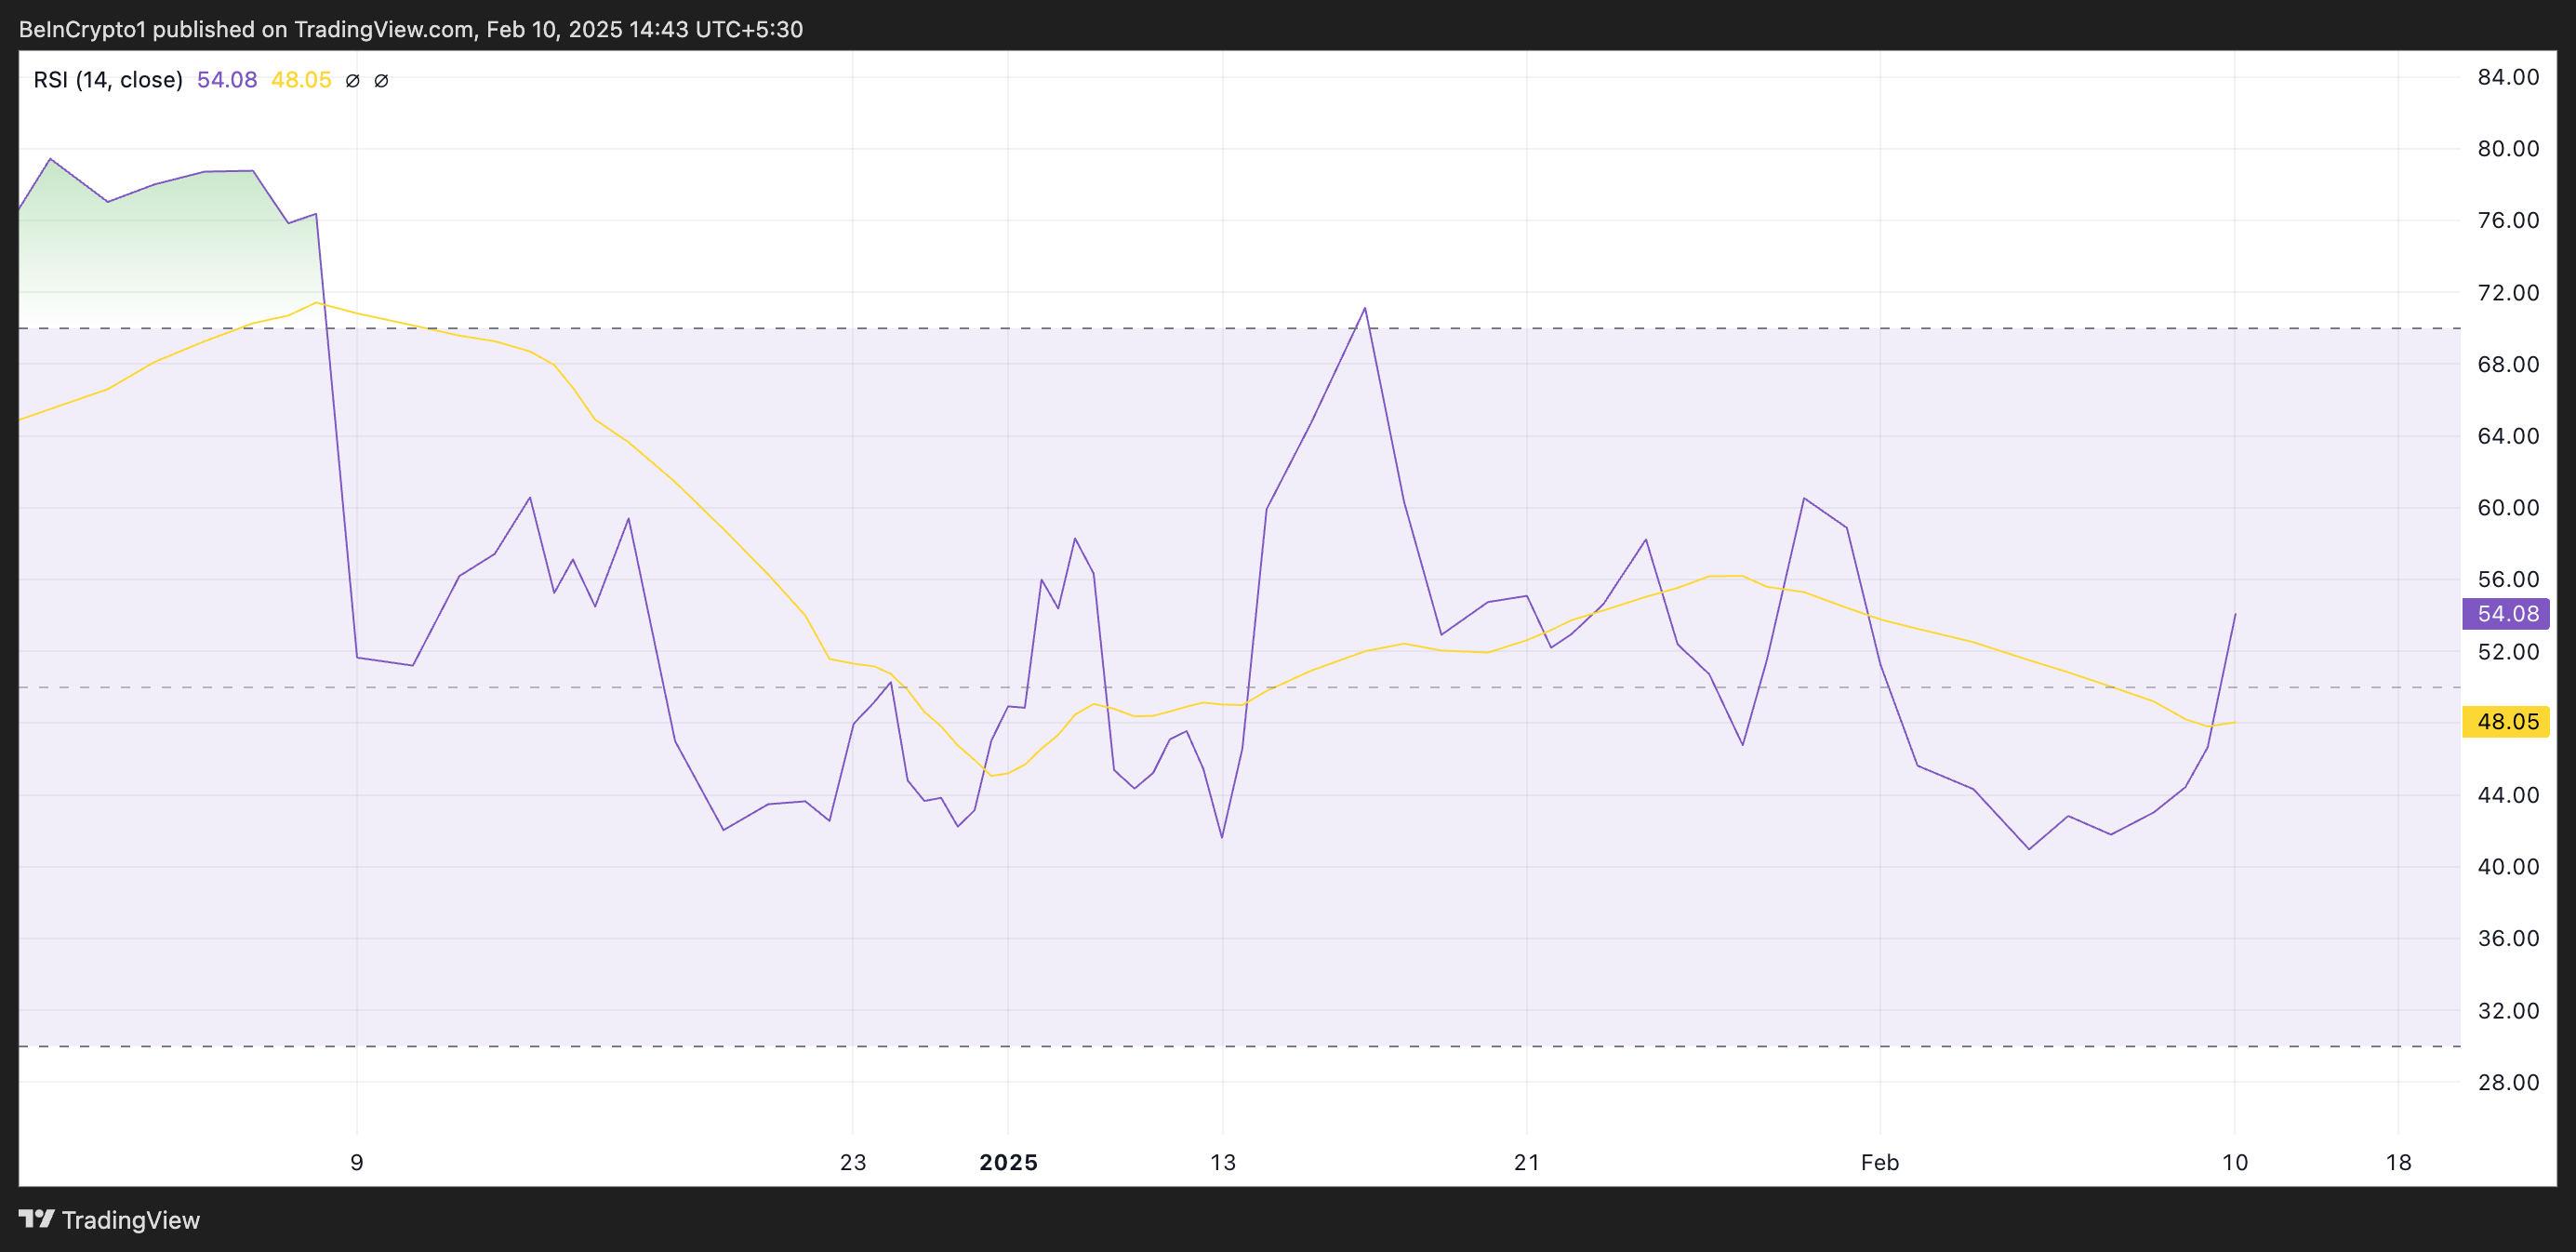Screen dimensions: 2576x1252
Task: Click the 18 date axis label
Action: 2398,1162
